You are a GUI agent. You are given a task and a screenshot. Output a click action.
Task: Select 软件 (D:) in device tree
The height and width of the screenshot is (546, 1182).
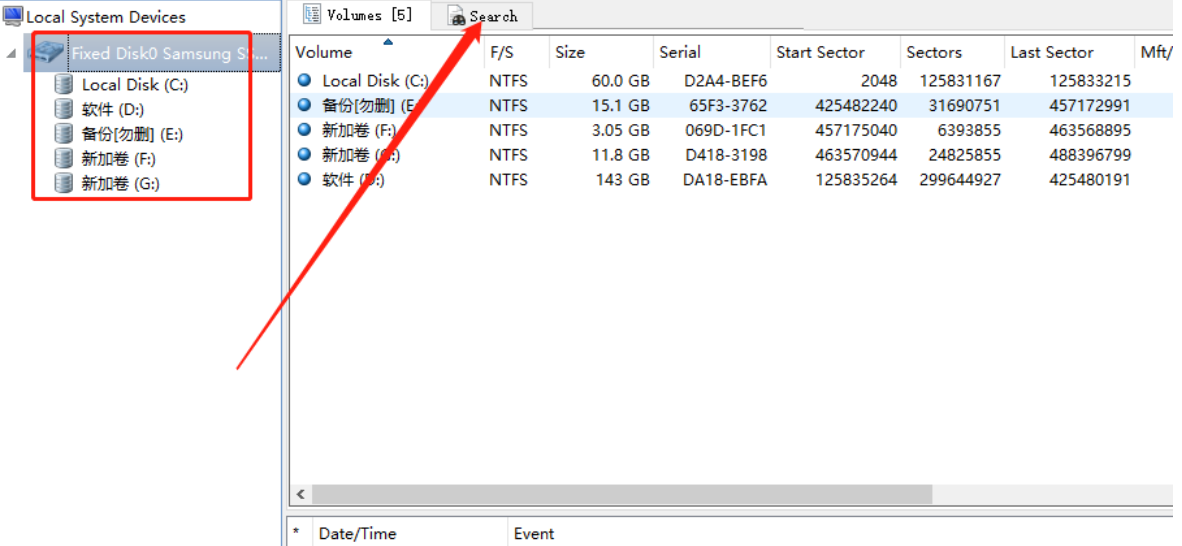point(112,110)
